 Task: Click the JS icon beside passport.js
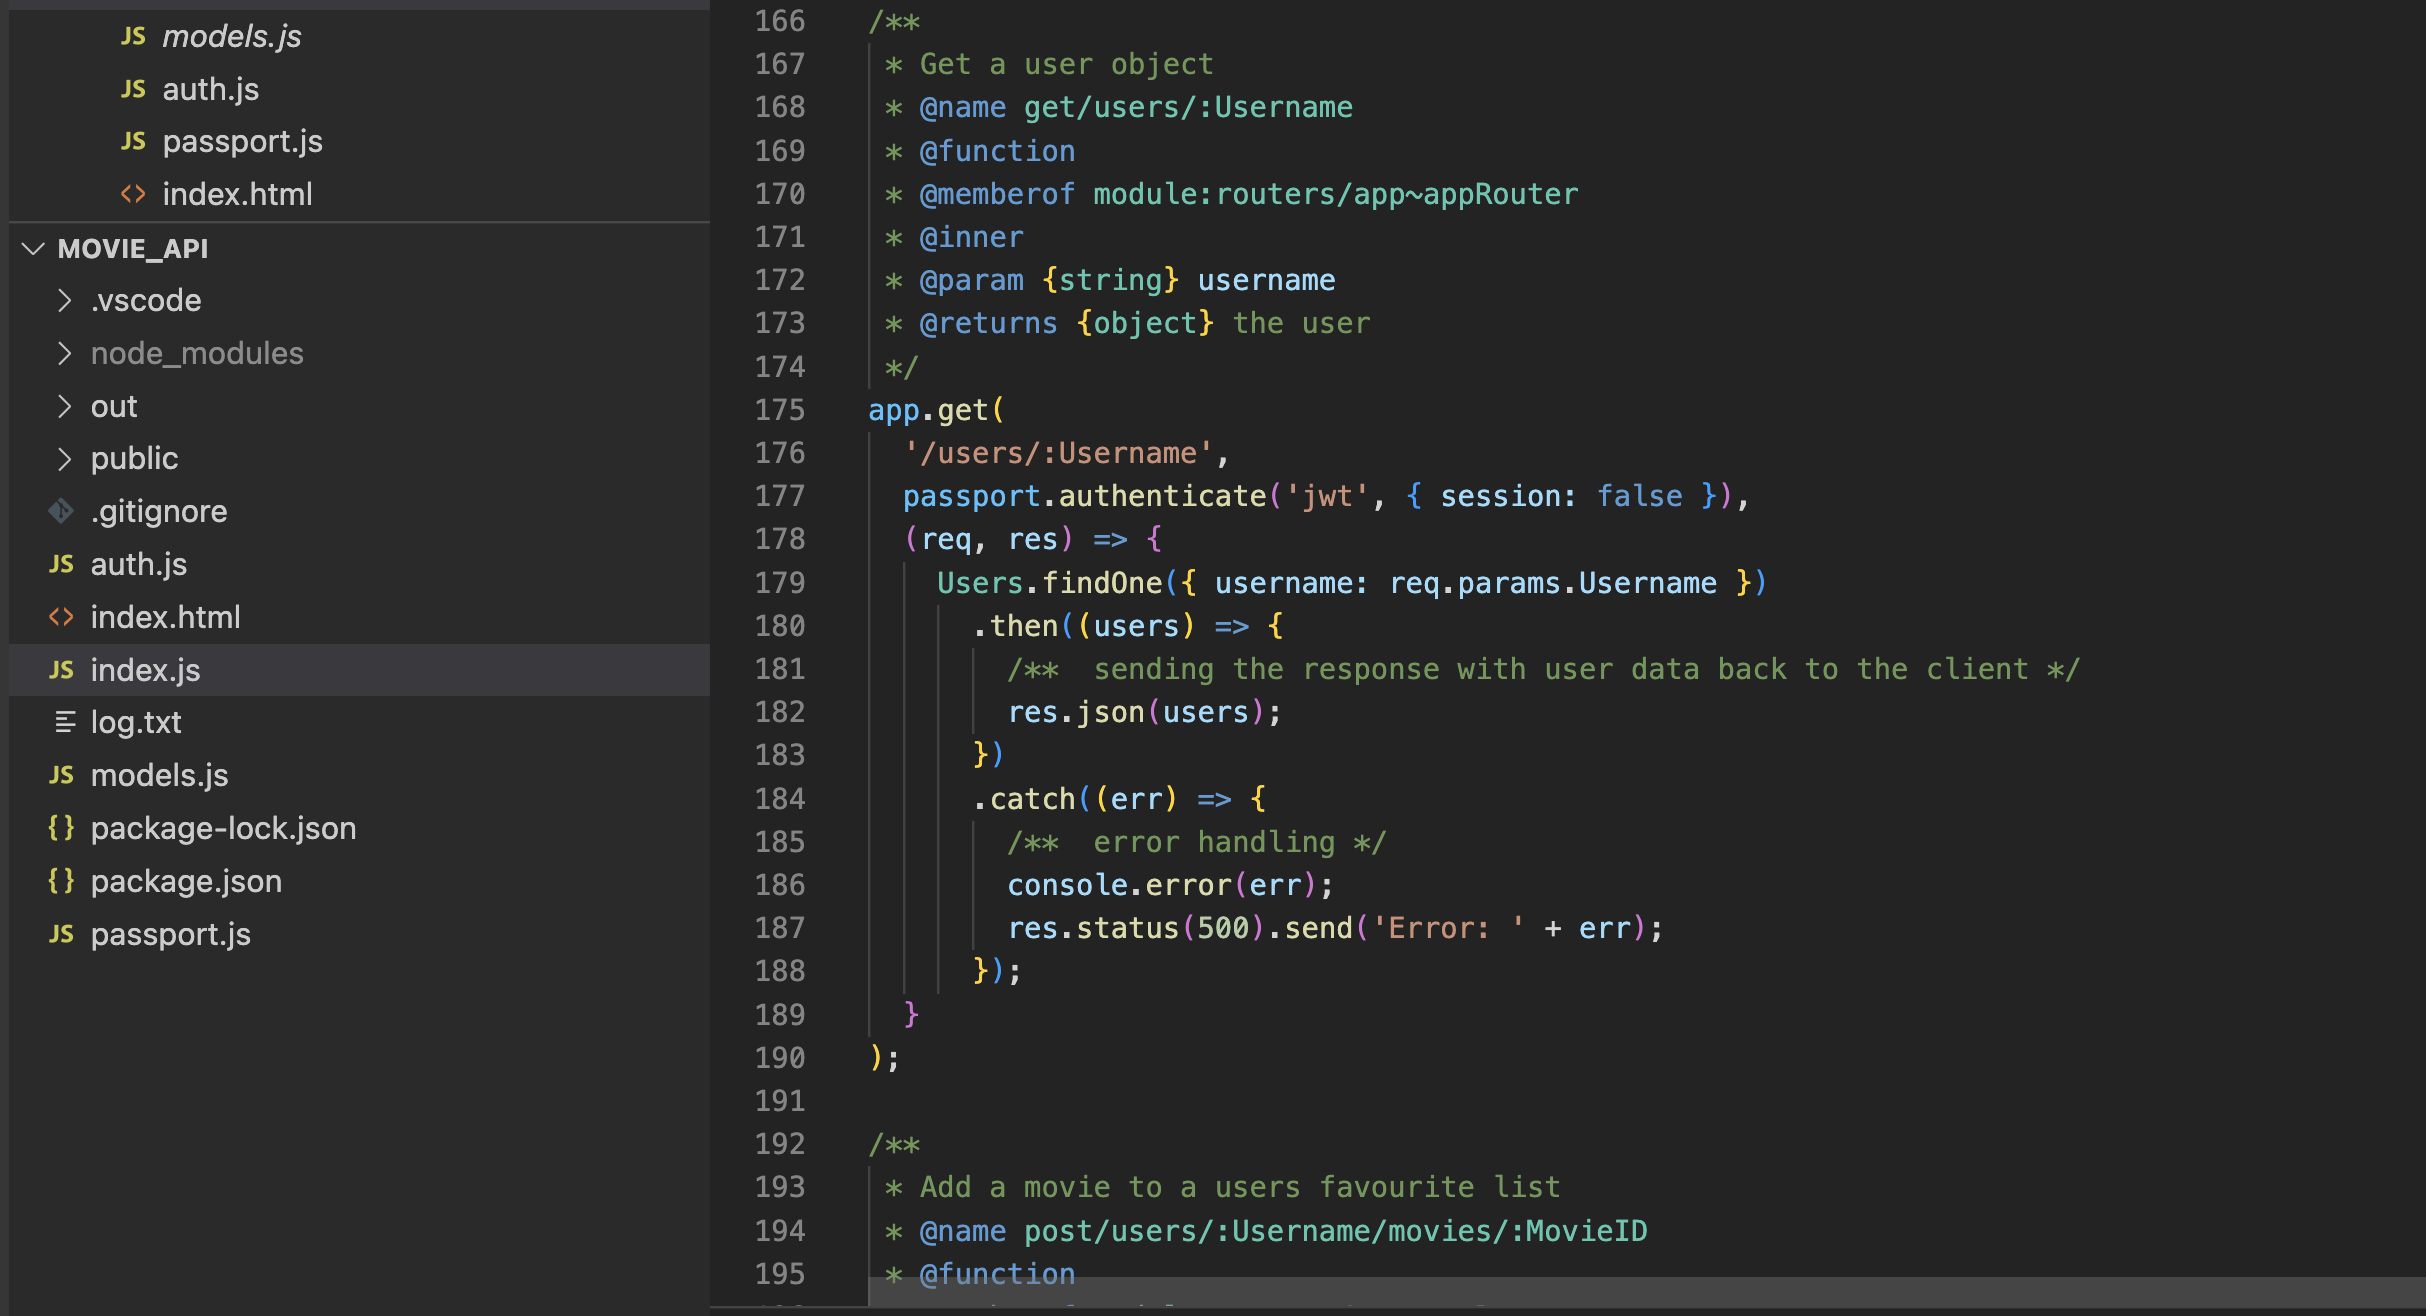133,141
